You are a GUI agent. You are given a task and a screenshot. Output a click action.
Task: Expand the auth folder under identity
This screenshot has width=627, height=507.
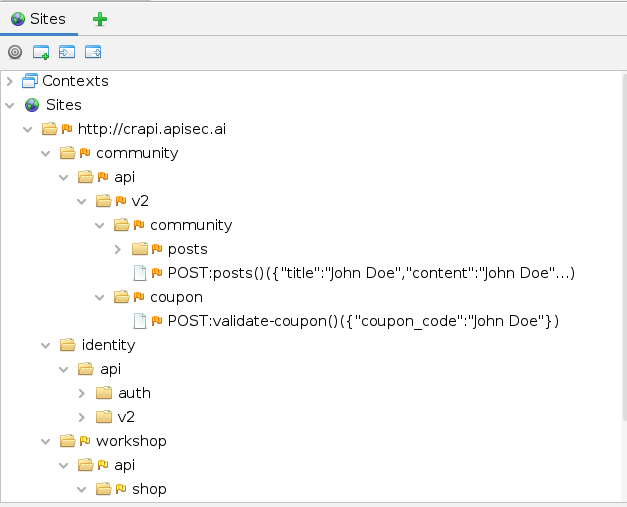tap(82, 393)
